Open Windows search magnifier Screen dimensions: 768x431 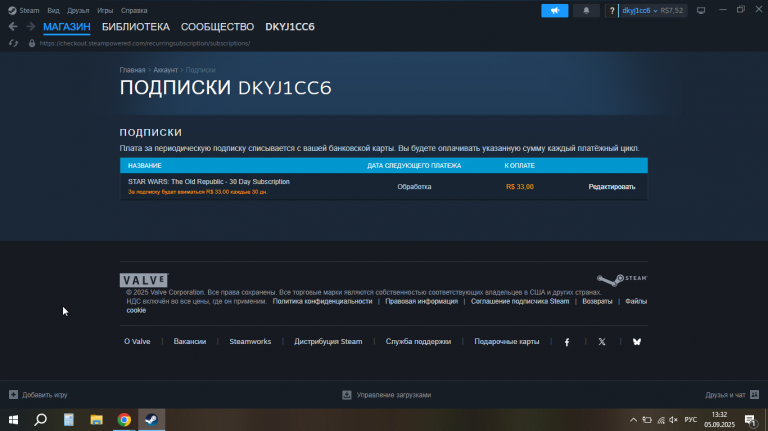tap(41, 420)
